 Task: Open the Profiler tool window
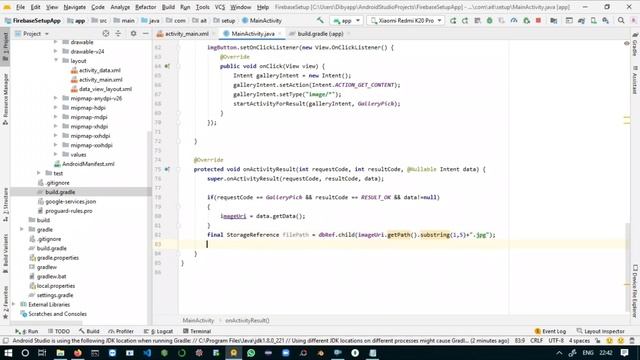point(121,331)
